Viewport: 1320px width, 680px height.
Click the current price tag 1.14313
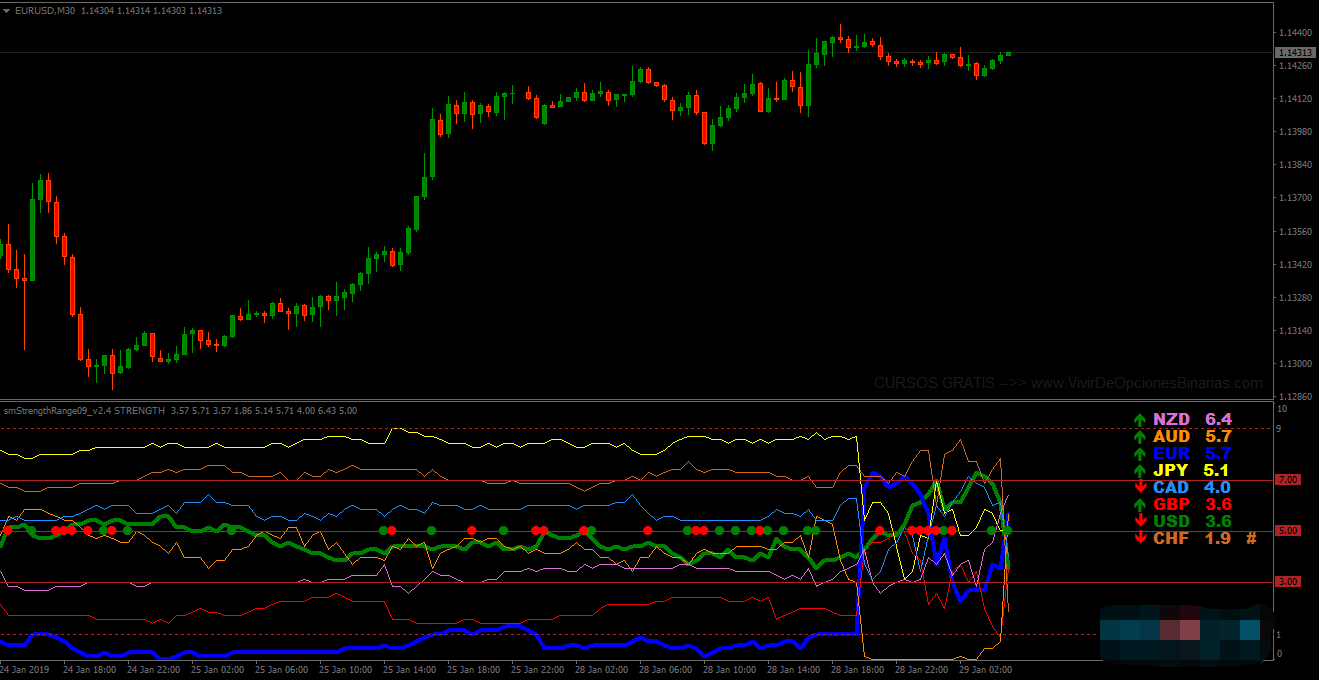click(1295, 52)
